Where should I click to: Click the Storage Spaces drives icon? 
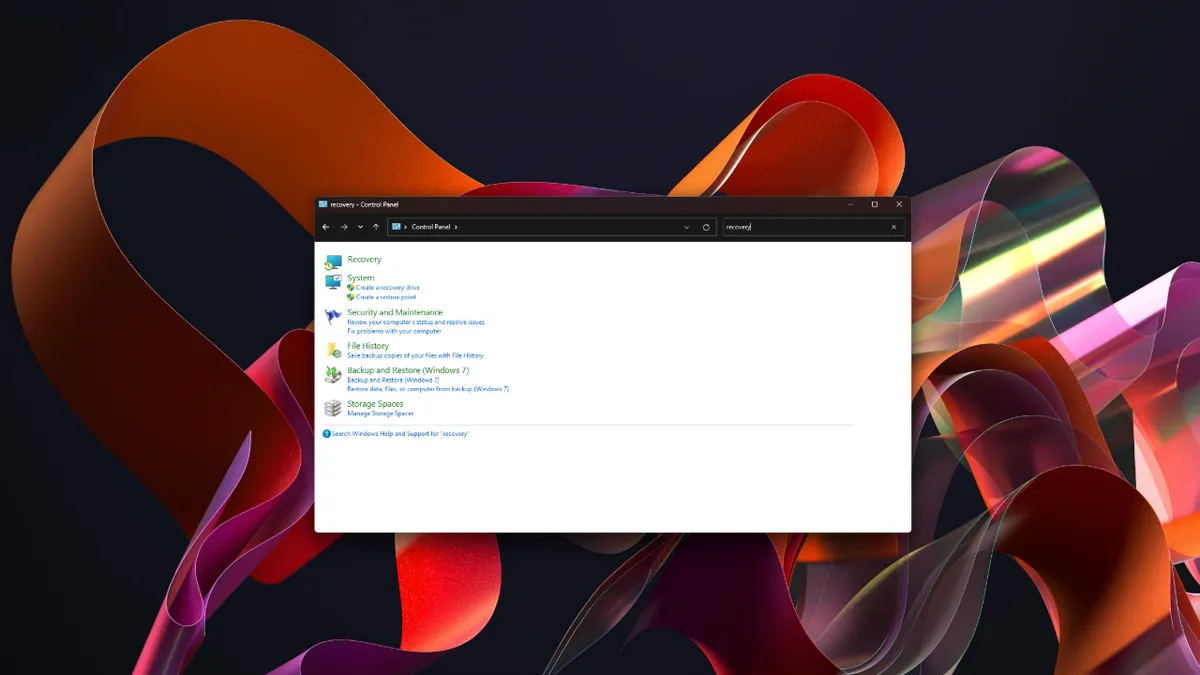(333, 408)
